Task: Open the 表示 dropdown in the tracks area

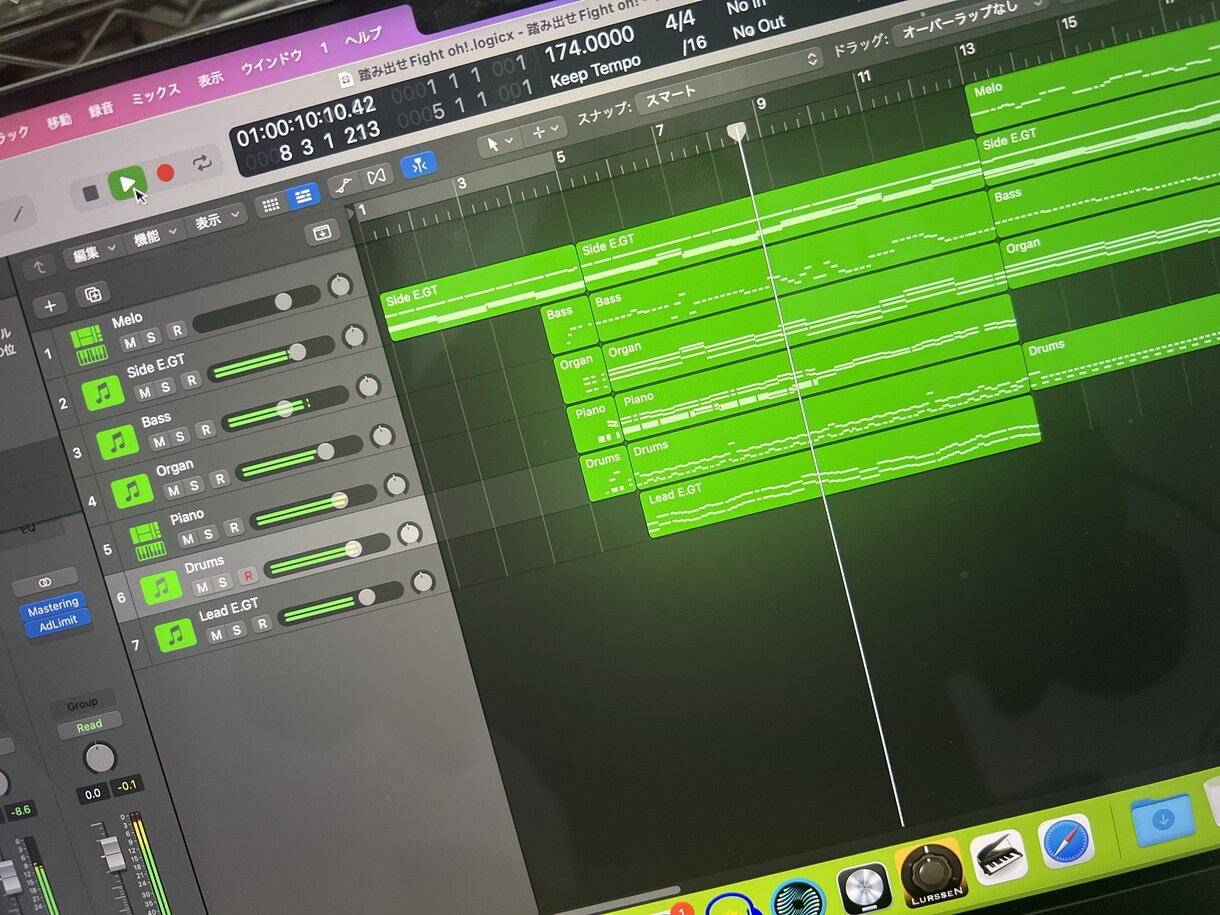Action: click(217, 220)
